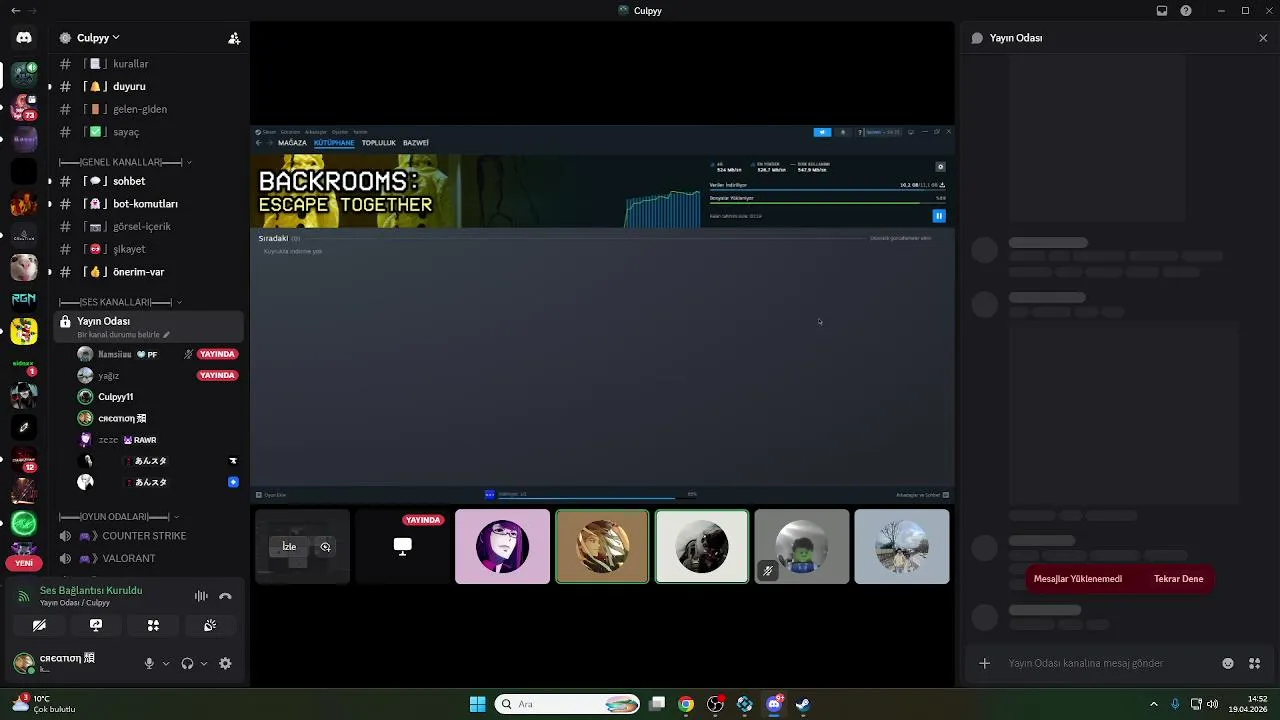Open the Windows Start button
Screen dimensions: 1280x720
478,704
